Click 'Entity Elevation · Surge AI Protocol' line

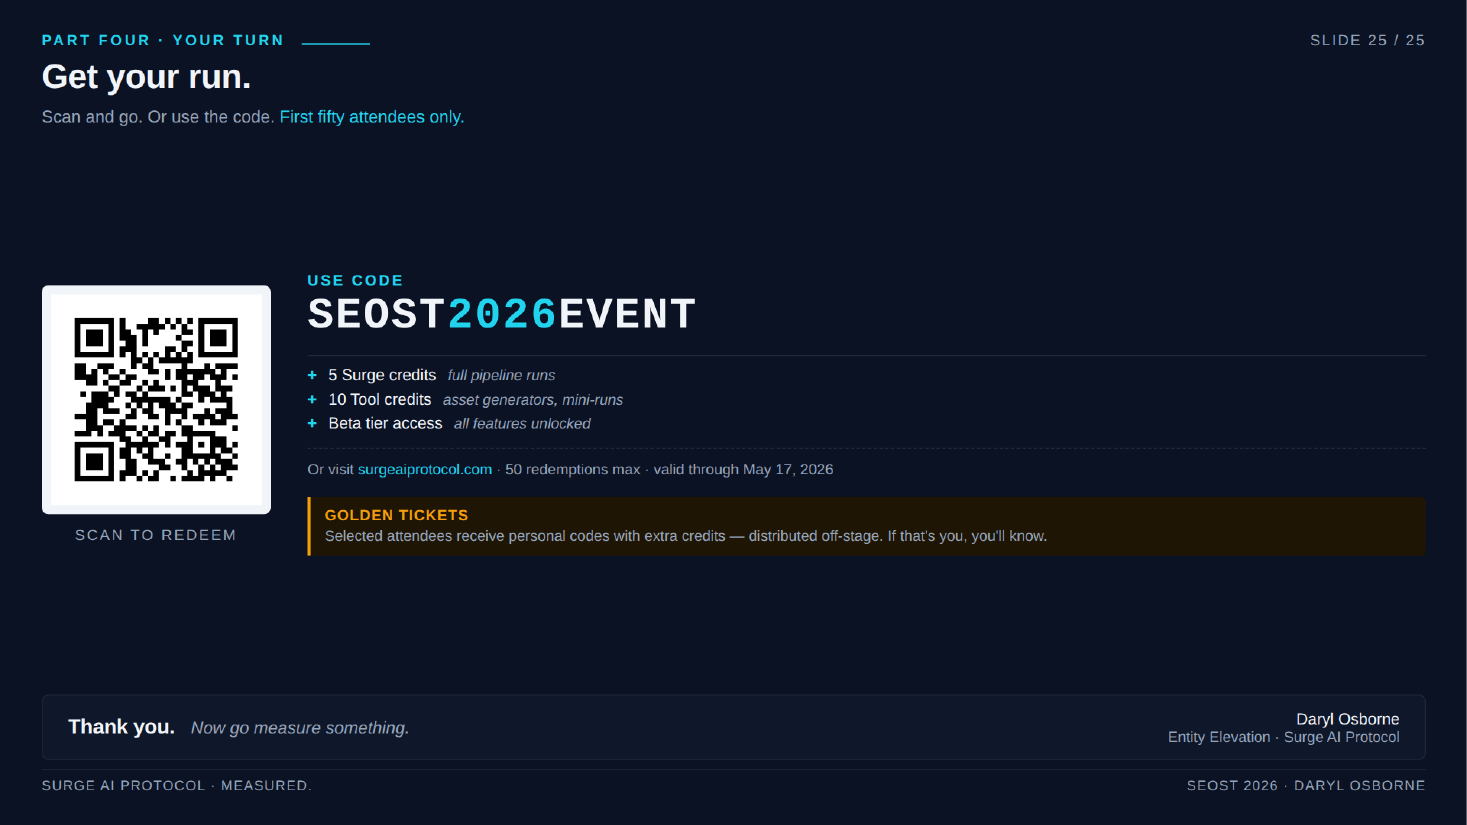click(1284, 737)
